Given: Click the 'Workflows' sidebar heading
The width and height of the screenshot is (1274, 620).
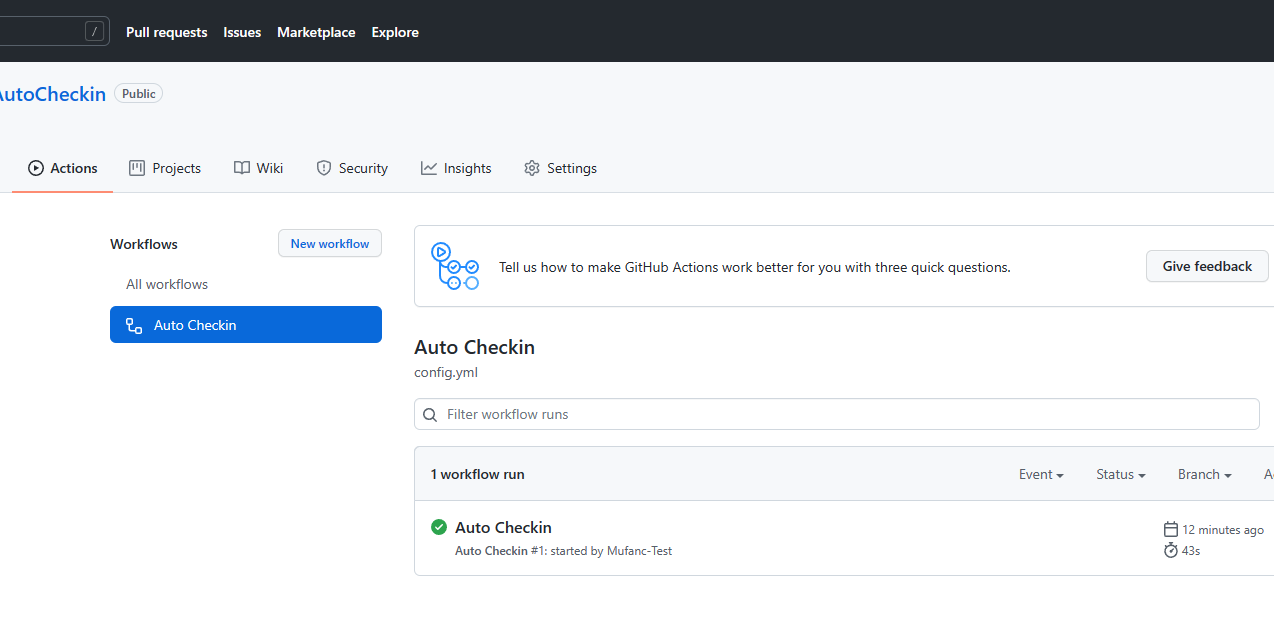Looking at the screenshot, I should (x=144, y=244).
